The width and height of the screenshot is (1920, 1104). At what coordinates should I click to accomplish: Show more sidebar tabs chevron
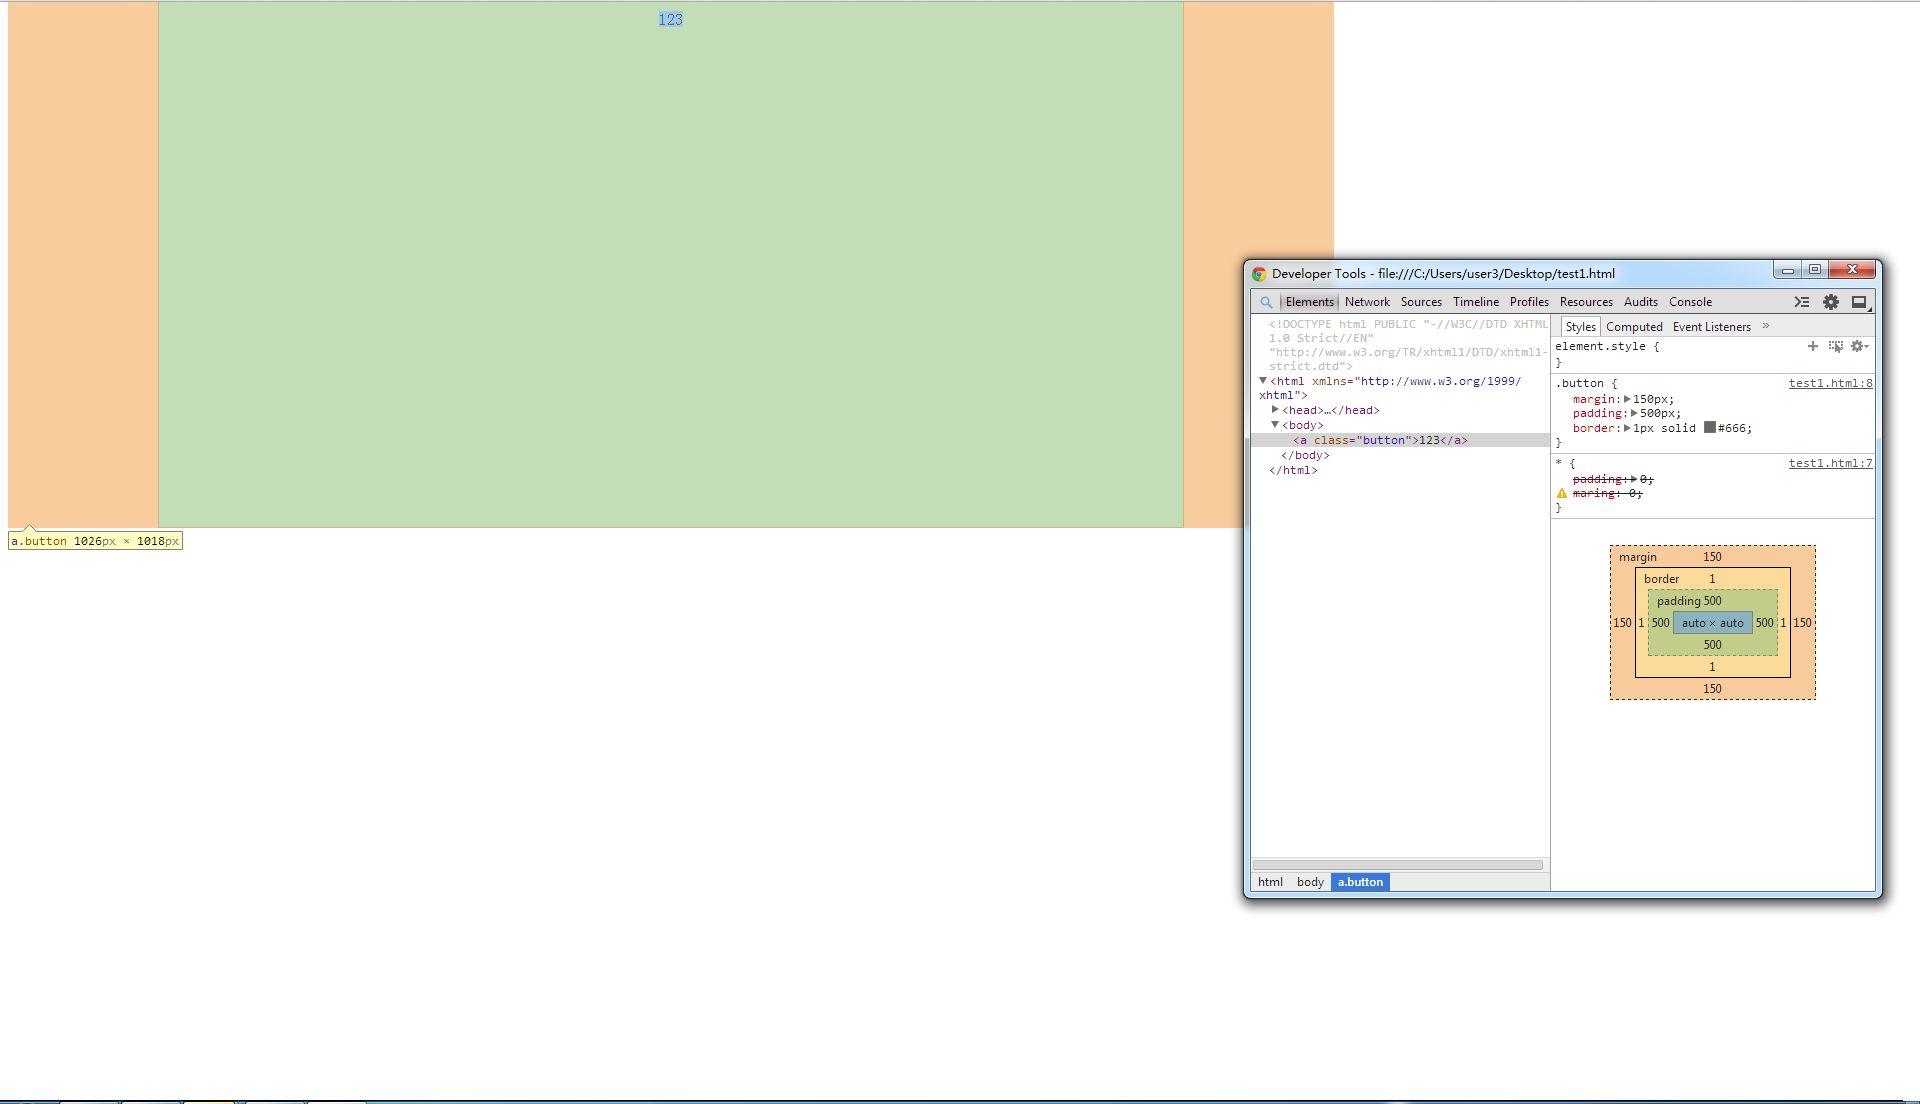pyautogui.click(x=1766, y=326)
